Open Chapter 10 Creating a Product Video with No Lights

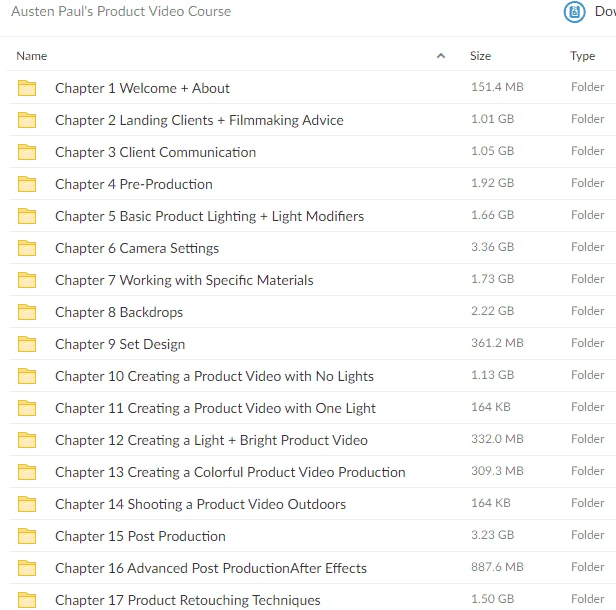pyautogui.click(x=214, y=376)
